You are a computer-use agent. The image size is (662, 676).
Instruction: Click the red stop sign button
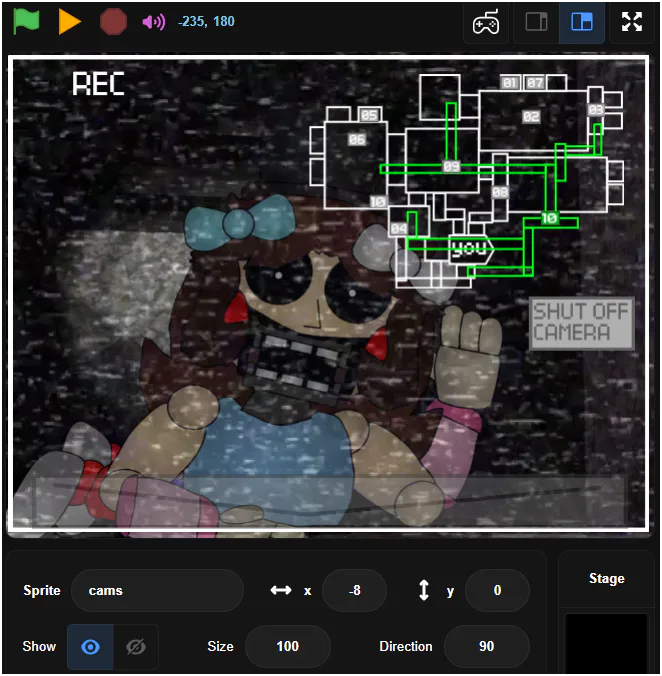pyautogui.click(x=113, y=22)
